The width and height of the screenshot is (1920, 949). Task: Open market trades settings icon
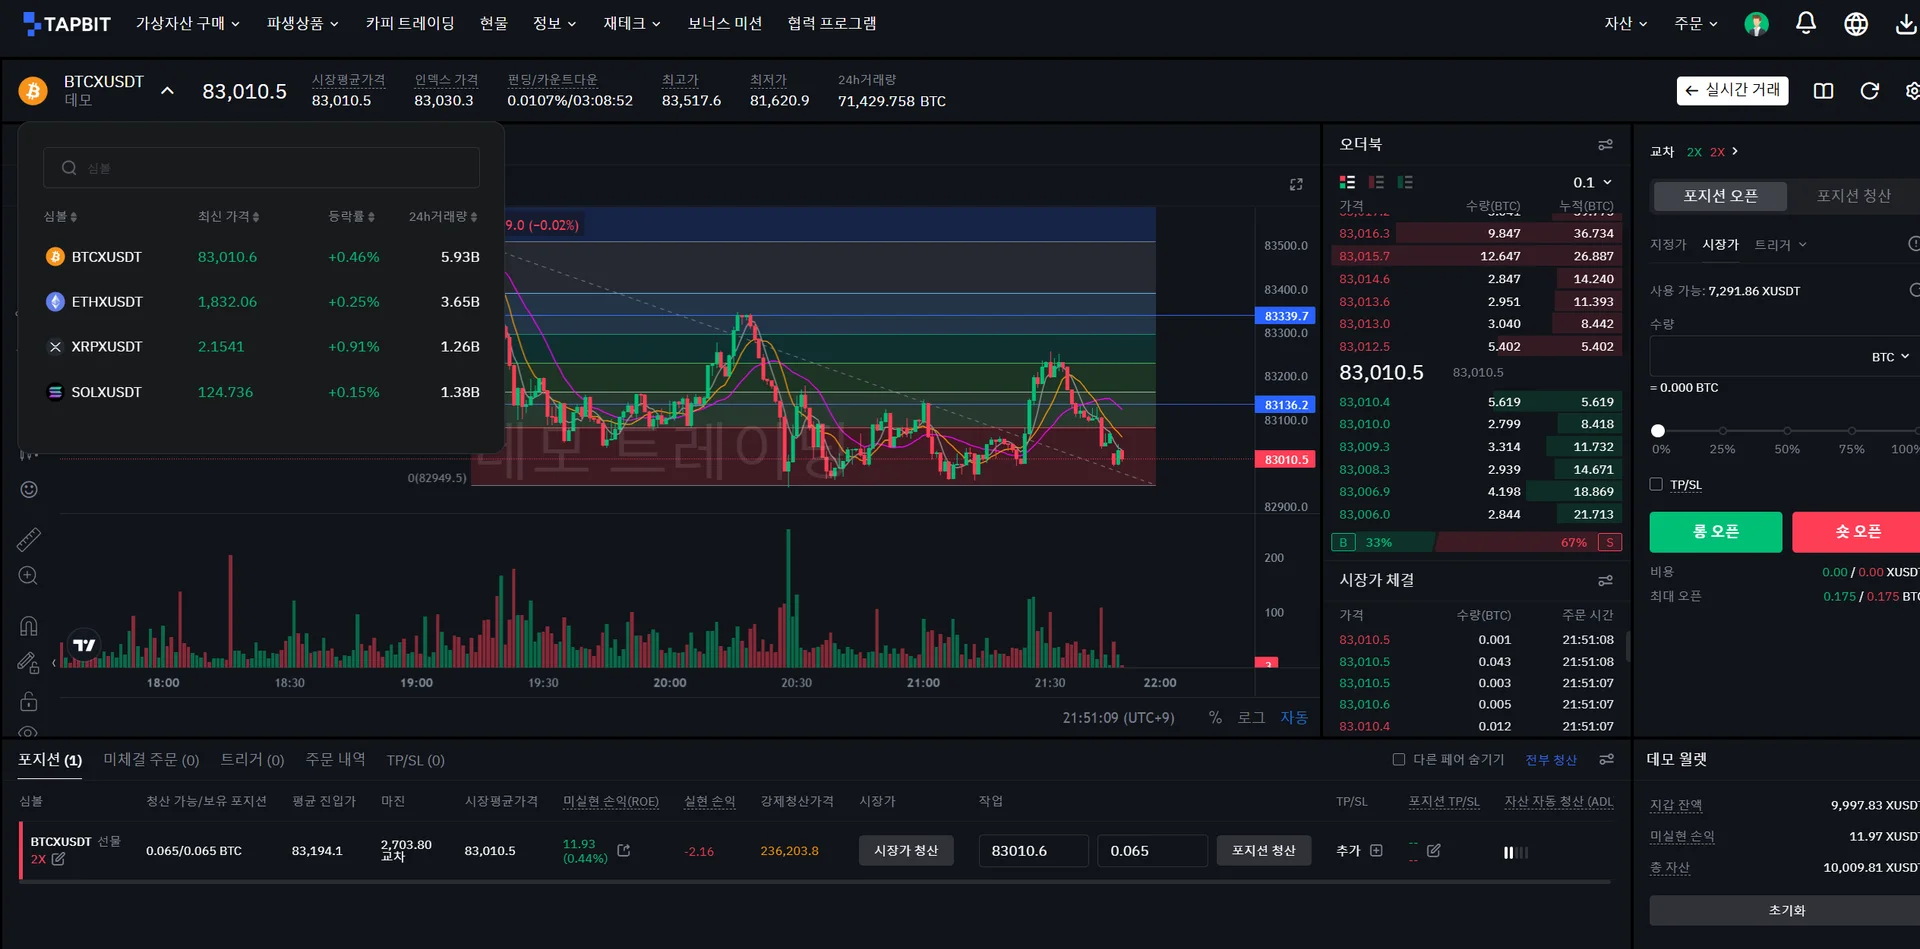1605,581
